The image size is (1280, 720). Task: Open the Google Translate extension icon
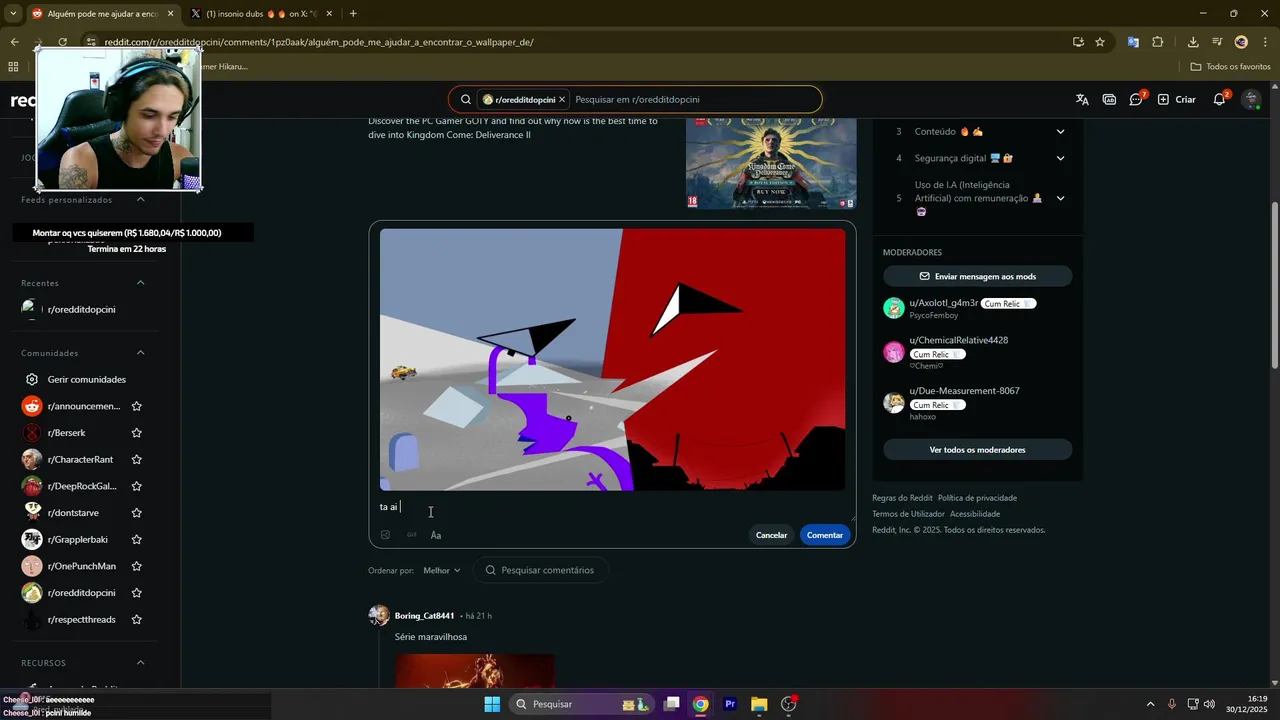click(x=1133, y=42)
